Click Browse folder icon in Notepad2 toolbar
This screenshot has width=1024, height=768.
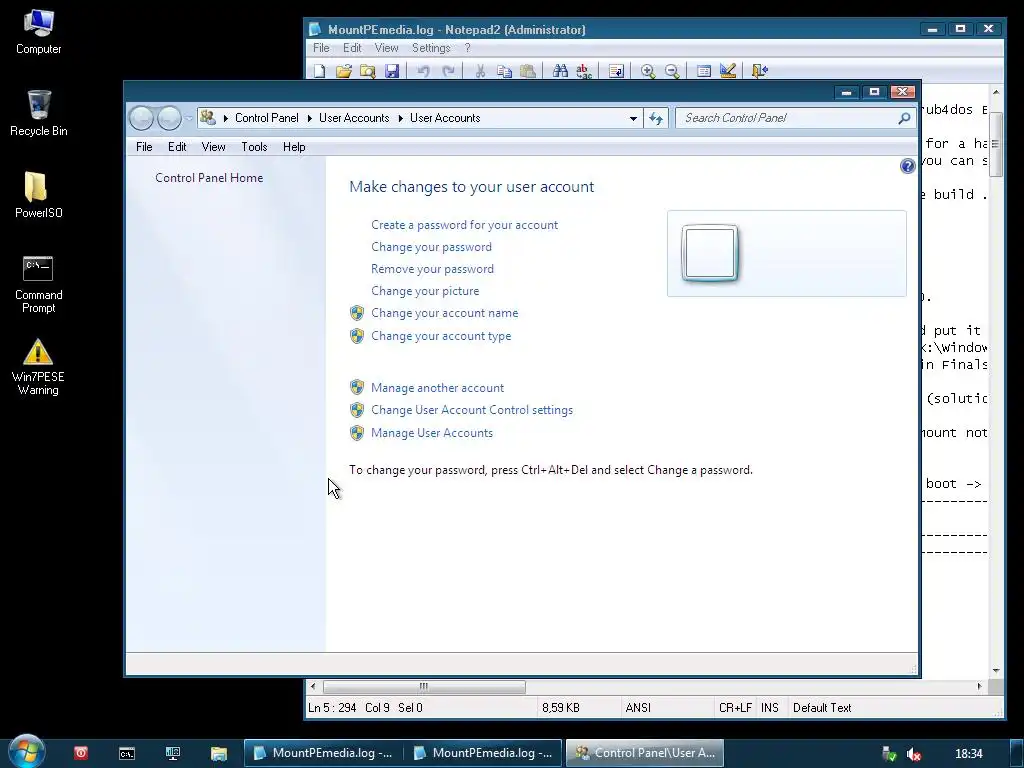pyautogui.click(x=368, y=71)
